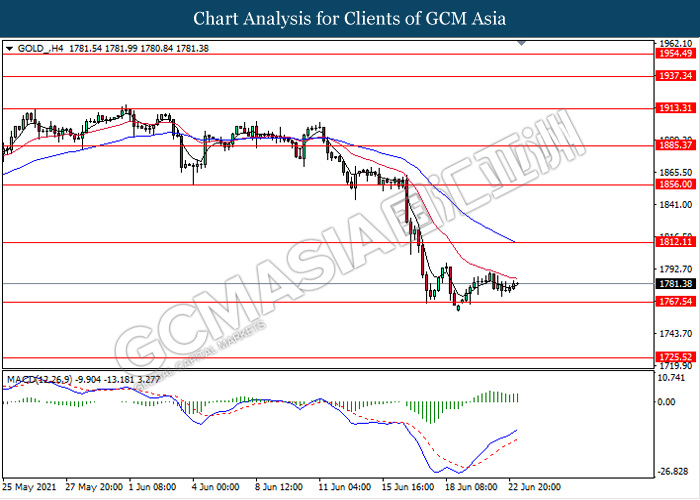
Task: Select the 1937.34 red price label
Action: (675, 76)
